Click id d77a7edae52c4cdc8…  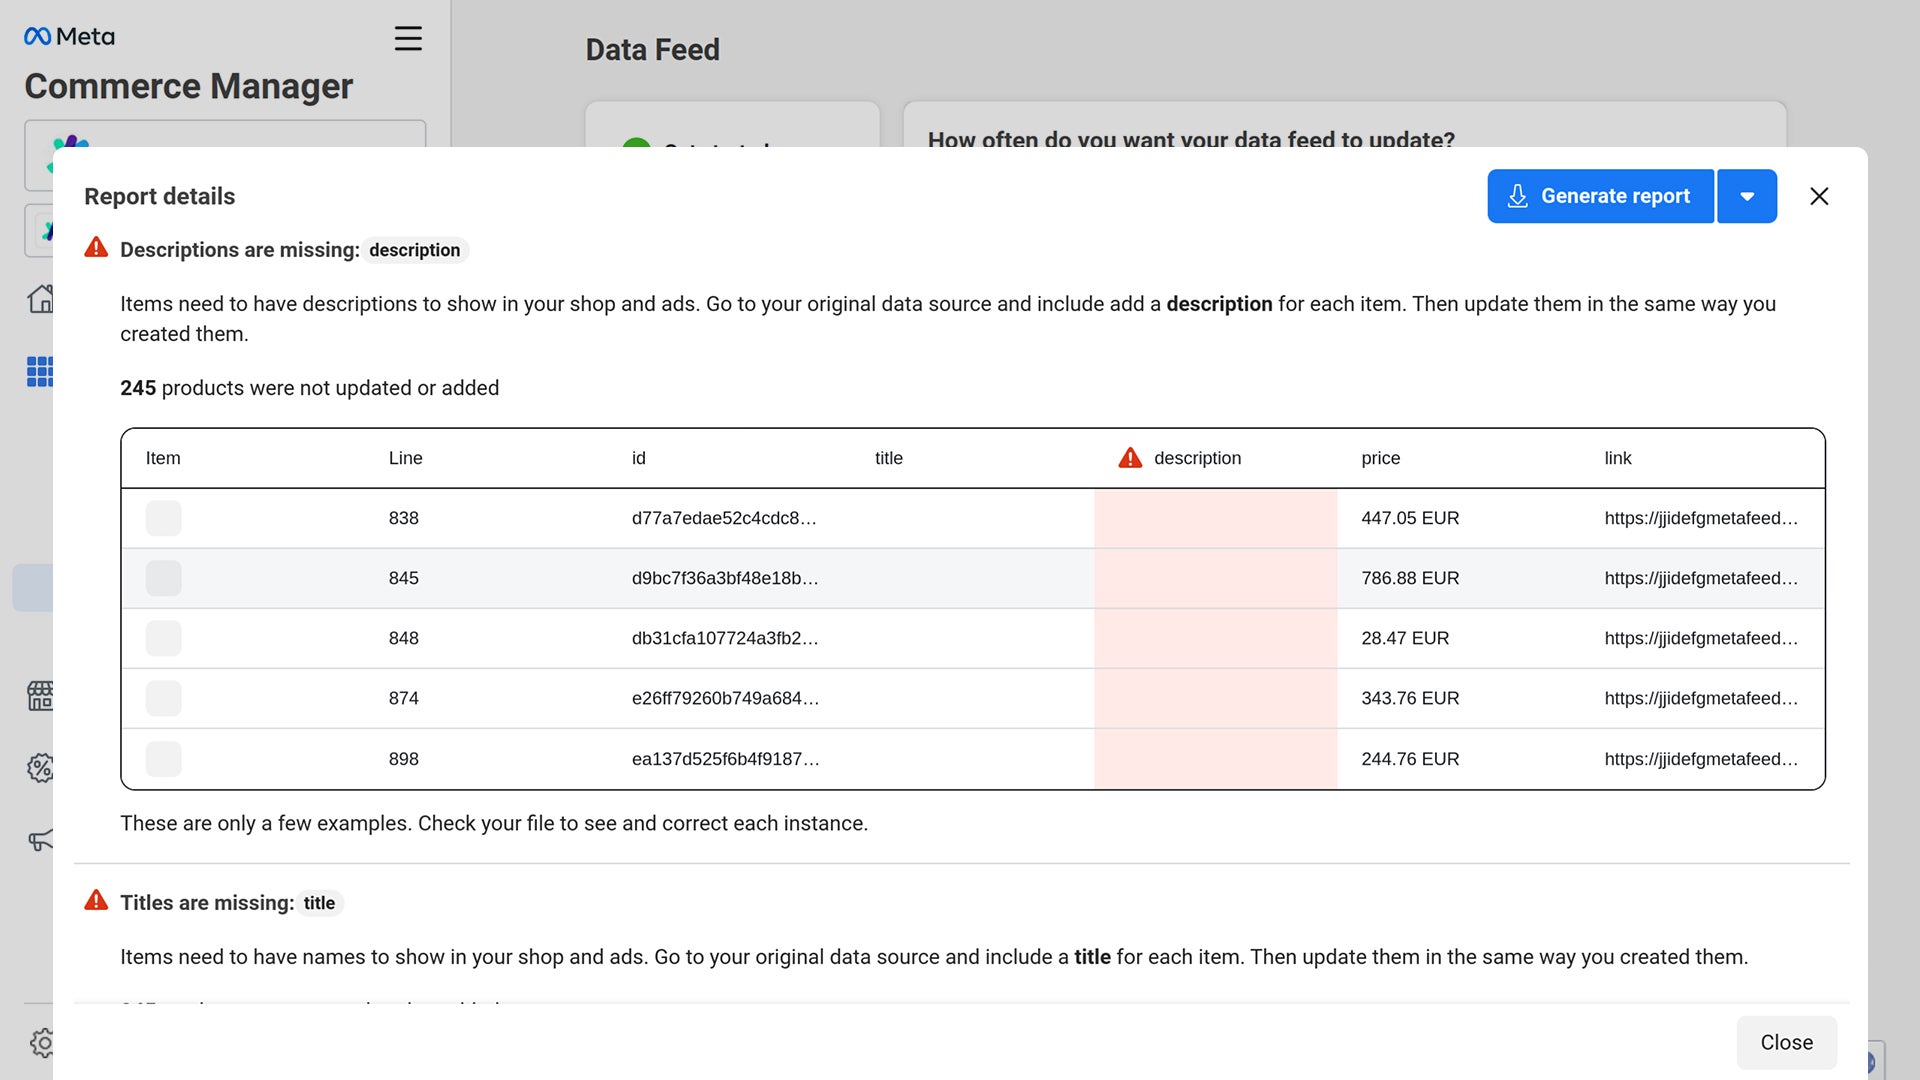click(724, 518)
